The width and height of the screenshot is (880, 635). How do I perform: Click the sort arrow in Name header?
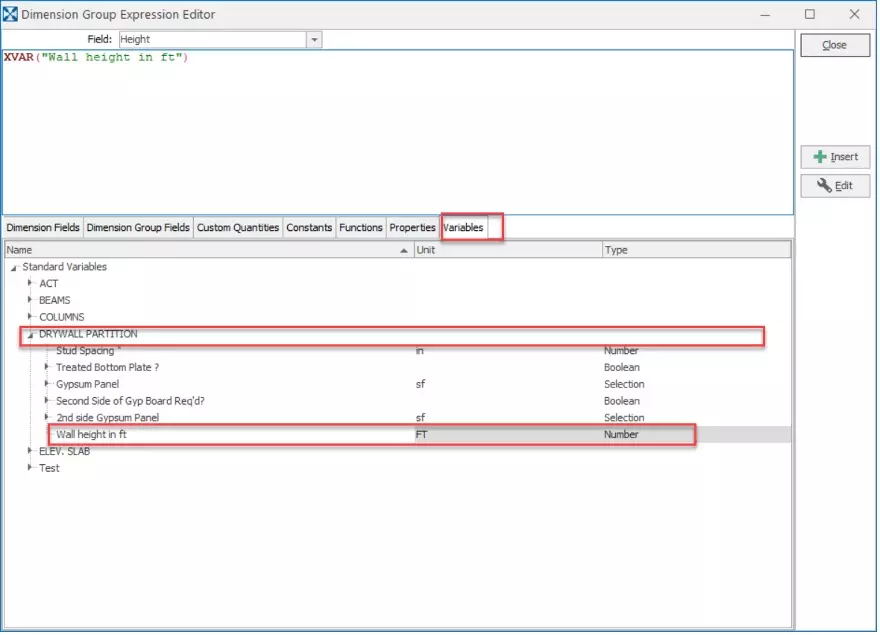tap(404, 250)
